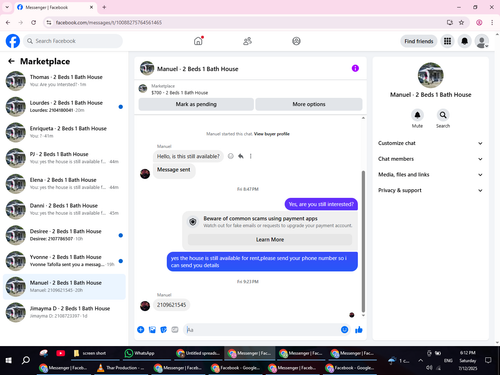The height and width of the screenshot is (375, 500).
Task: Click the Find friends button
Action: [419, 41]
